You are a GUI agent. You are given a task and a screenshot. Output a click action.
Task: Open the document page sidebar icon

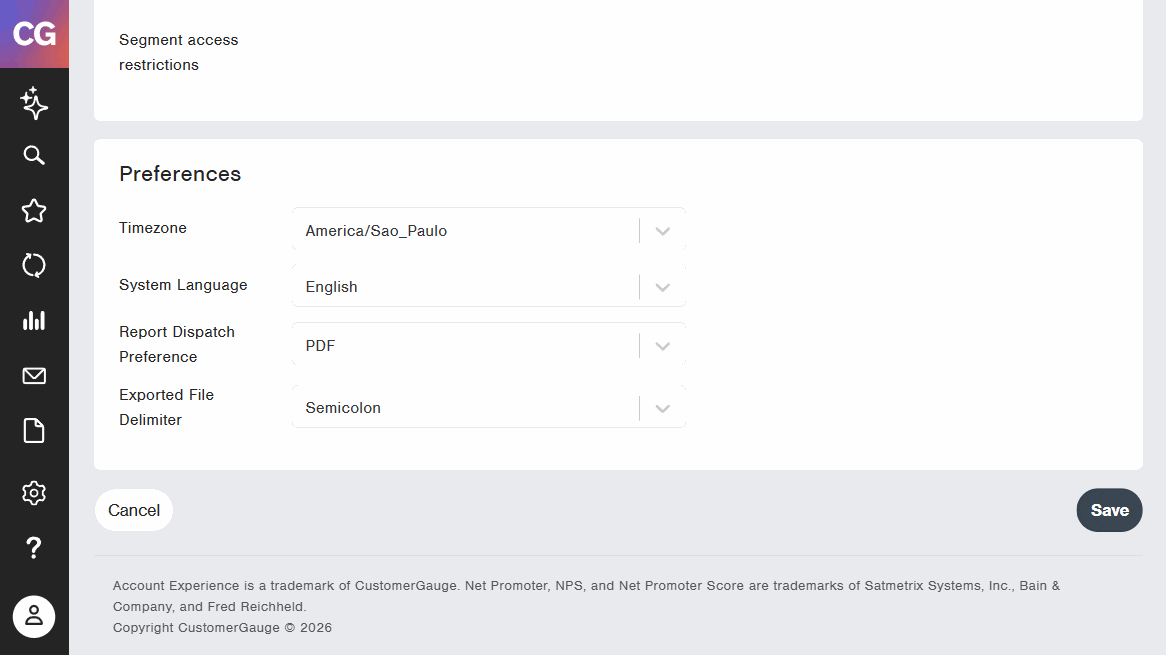point(34,431)
